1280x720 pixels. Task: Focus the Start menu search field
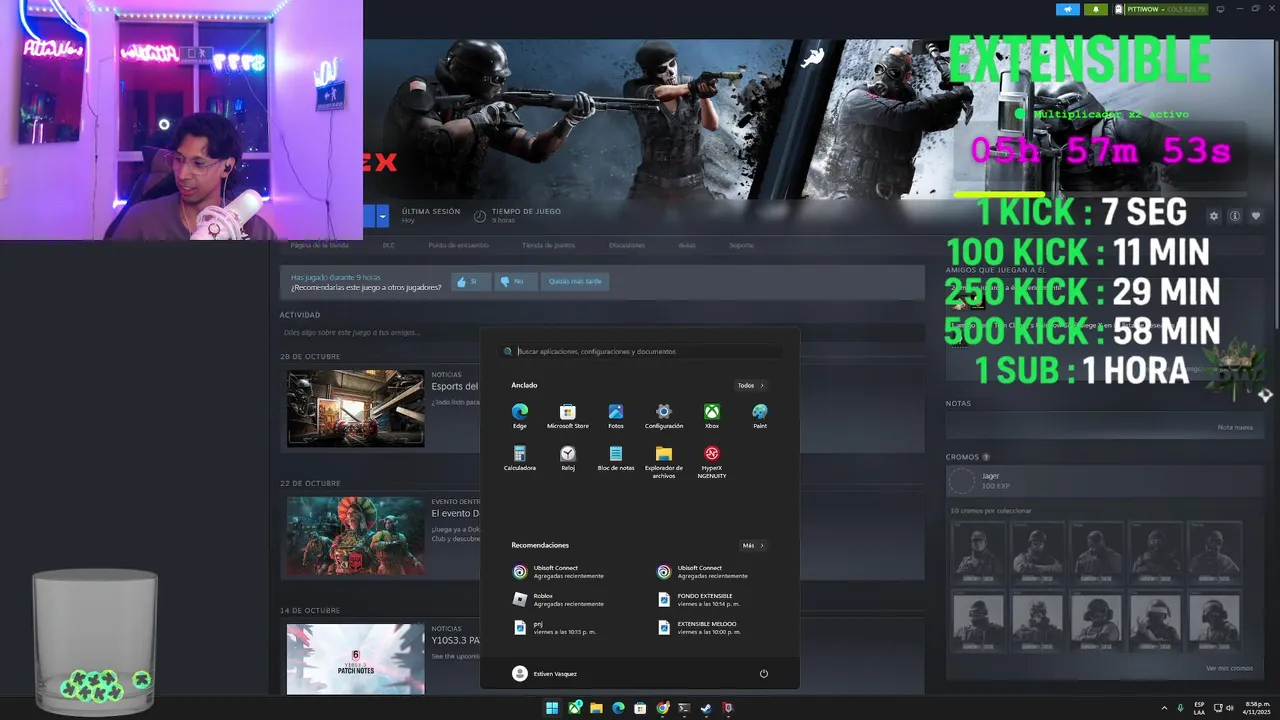coord(640,352)
